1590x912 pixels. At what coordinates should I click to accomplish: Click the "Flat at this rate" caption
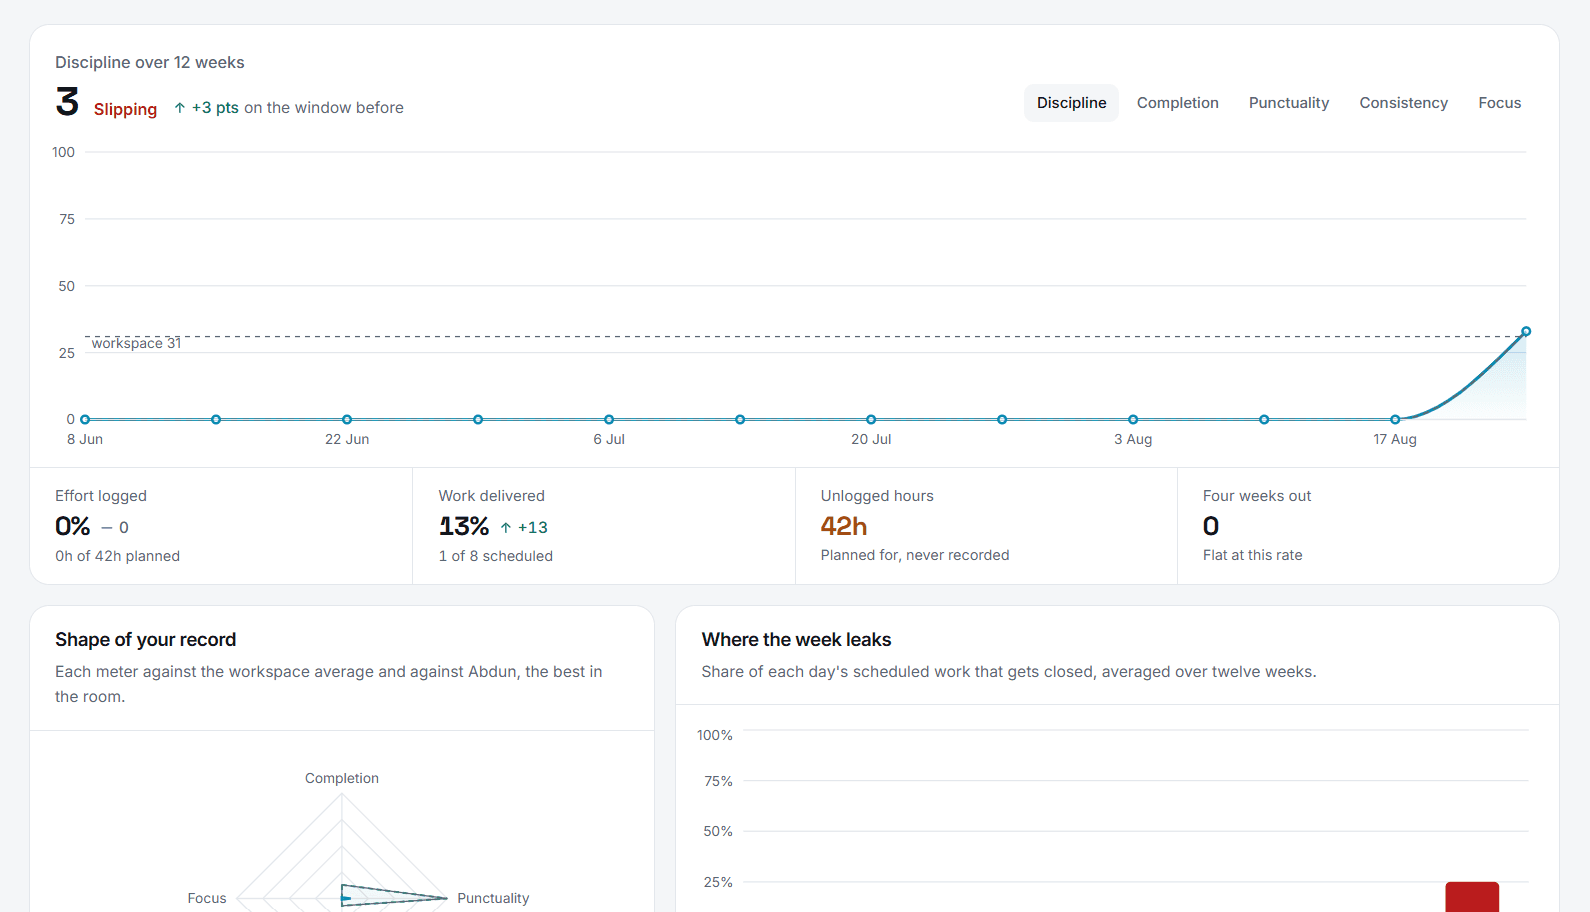pos(1253,555)
